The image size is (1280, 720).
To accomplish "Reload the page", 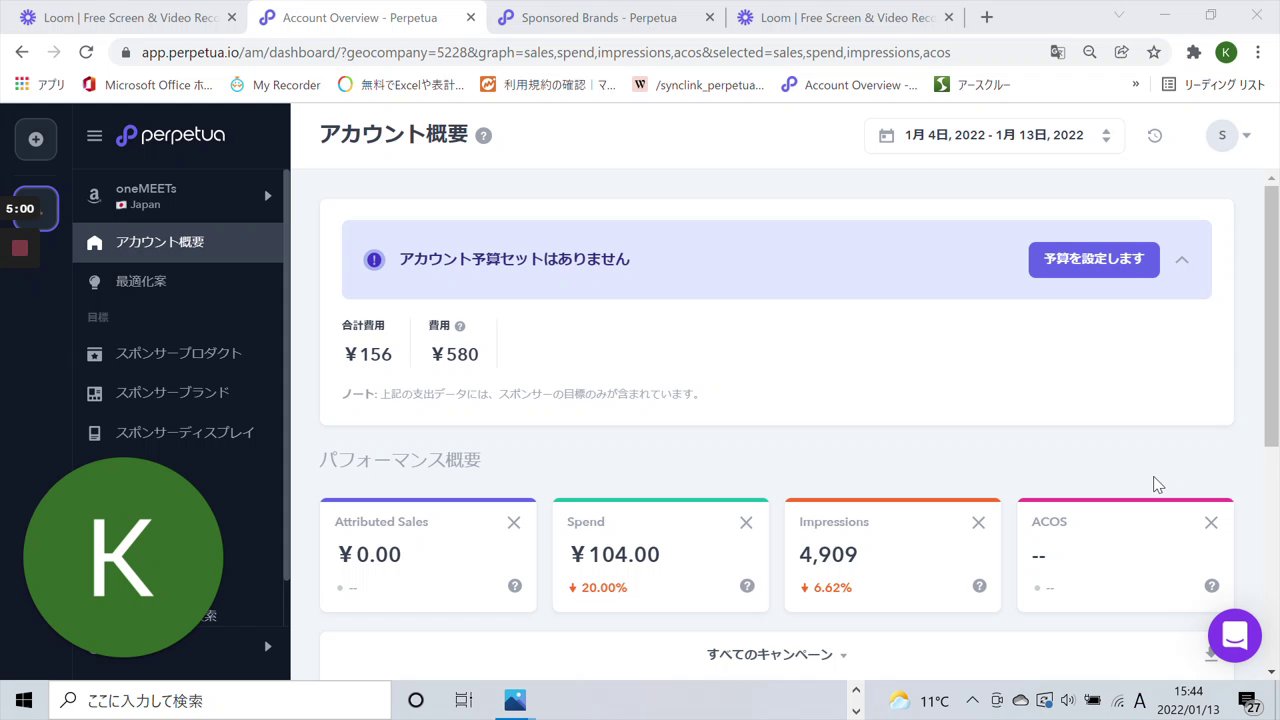I will pyautogui.click(x=86, y=52).
